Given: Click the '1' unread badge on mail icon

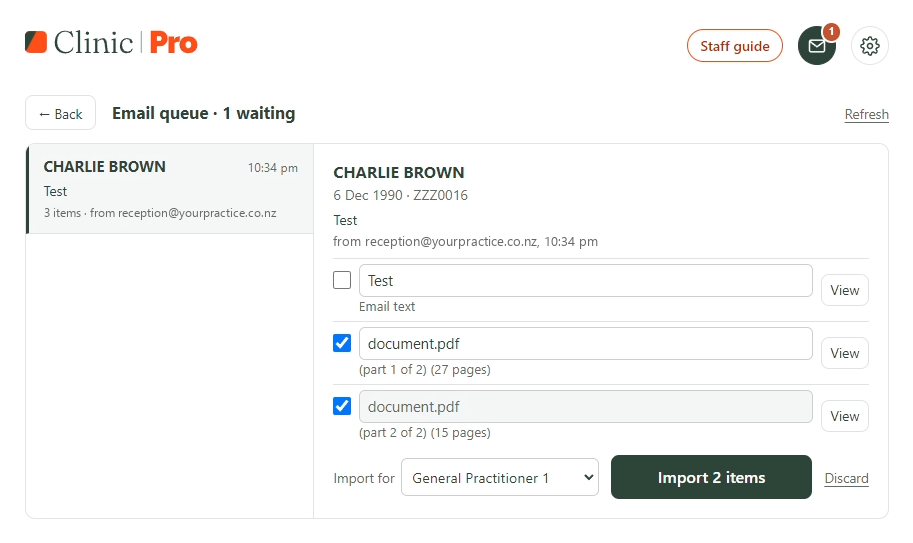Looking at the screenshot, I should (831, 31).
